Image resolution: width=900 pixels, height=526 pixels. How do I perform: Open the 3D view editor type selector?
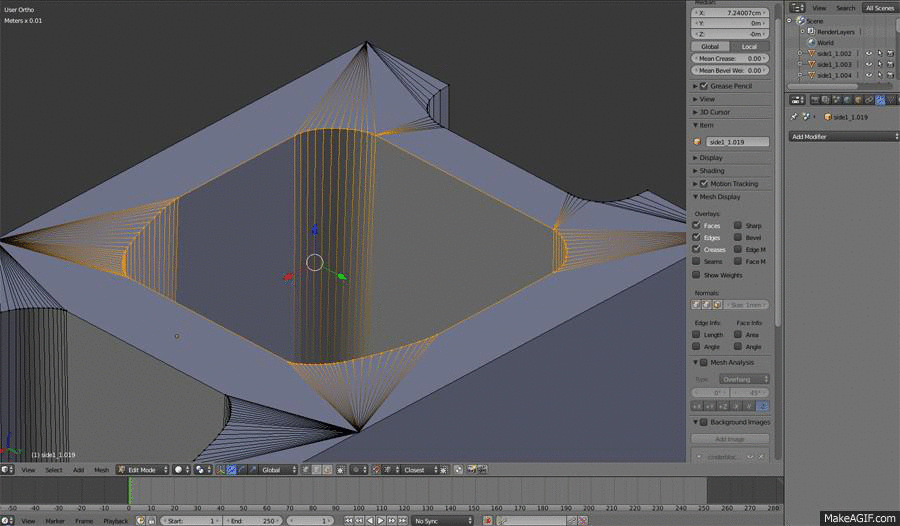click(7, 470)
